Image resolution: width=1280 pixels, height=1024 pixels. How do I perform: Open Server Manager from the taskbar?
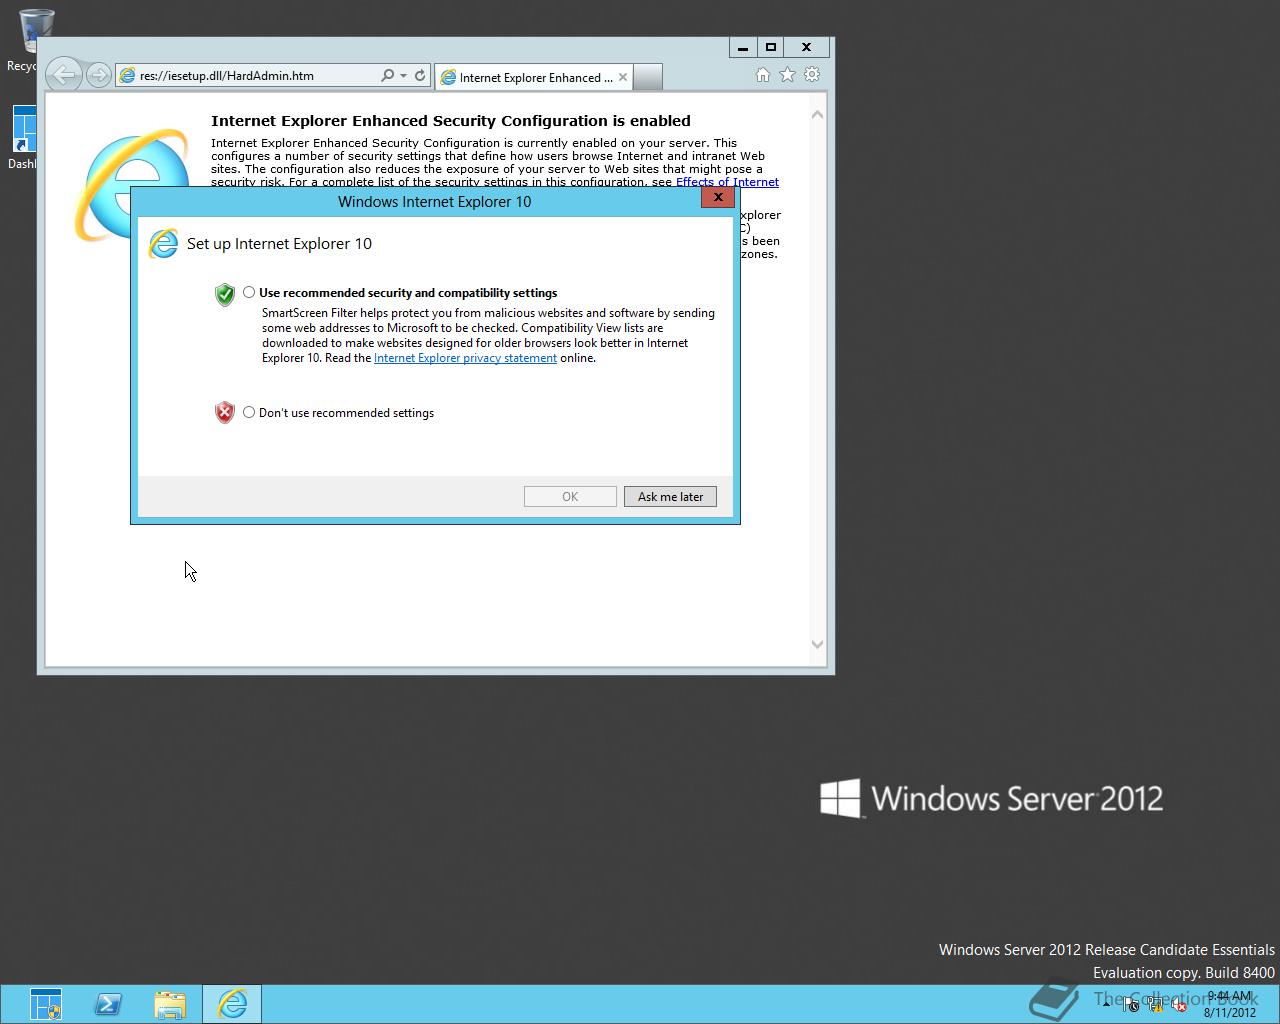pos(46,1004)
